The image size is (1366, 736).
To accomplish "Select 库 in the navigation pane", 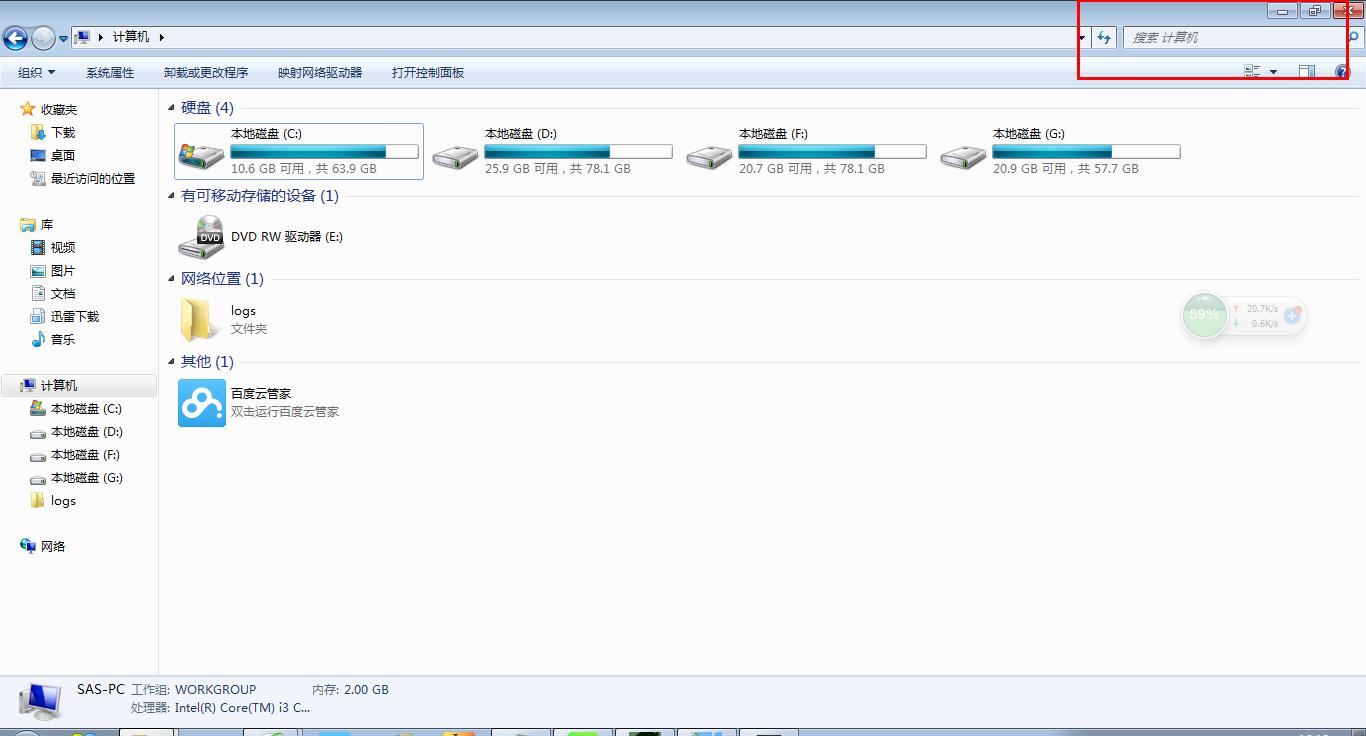I will coord(47,224).
